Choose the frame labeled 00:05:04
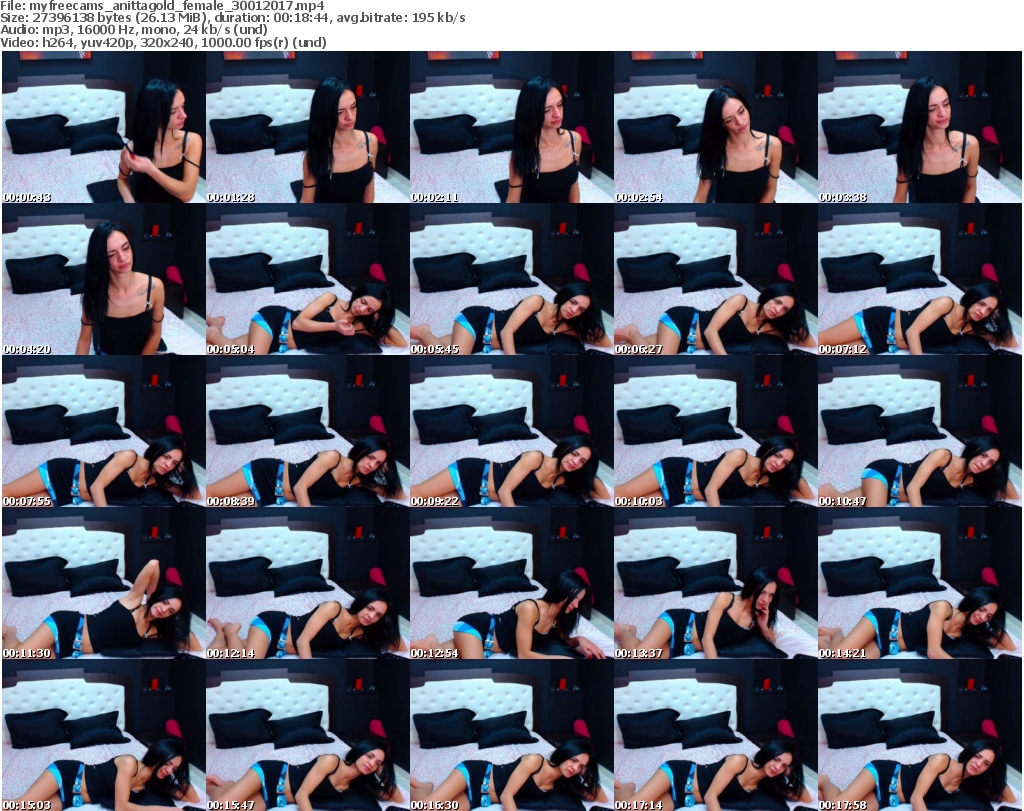This screenshot has width=1024, height=811. point(308,279)
